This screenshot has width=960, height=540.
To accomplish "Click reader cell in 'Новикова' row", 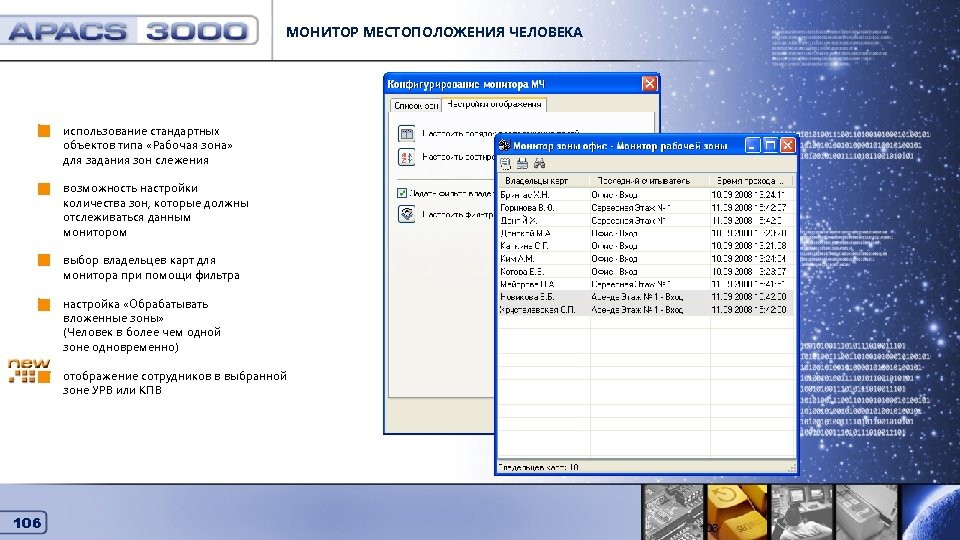I will pyautogui.click(x=650, y=296).
